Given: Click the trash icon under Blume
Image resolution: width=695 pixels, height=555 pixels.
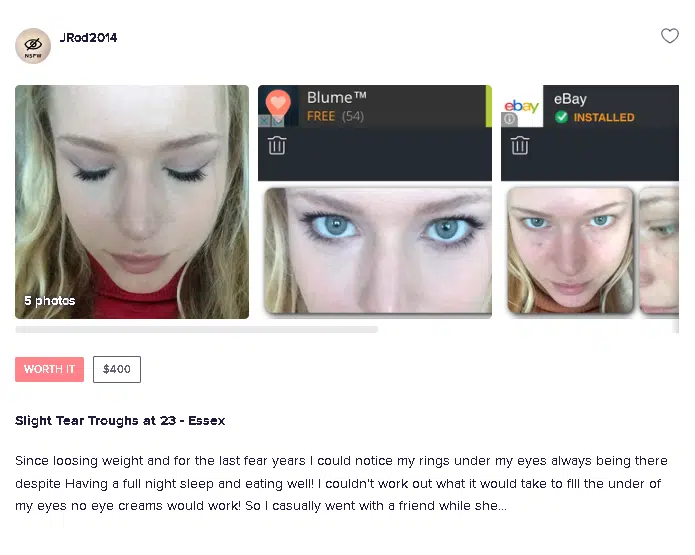Looking at the screenshot, I should click(277, 146).
